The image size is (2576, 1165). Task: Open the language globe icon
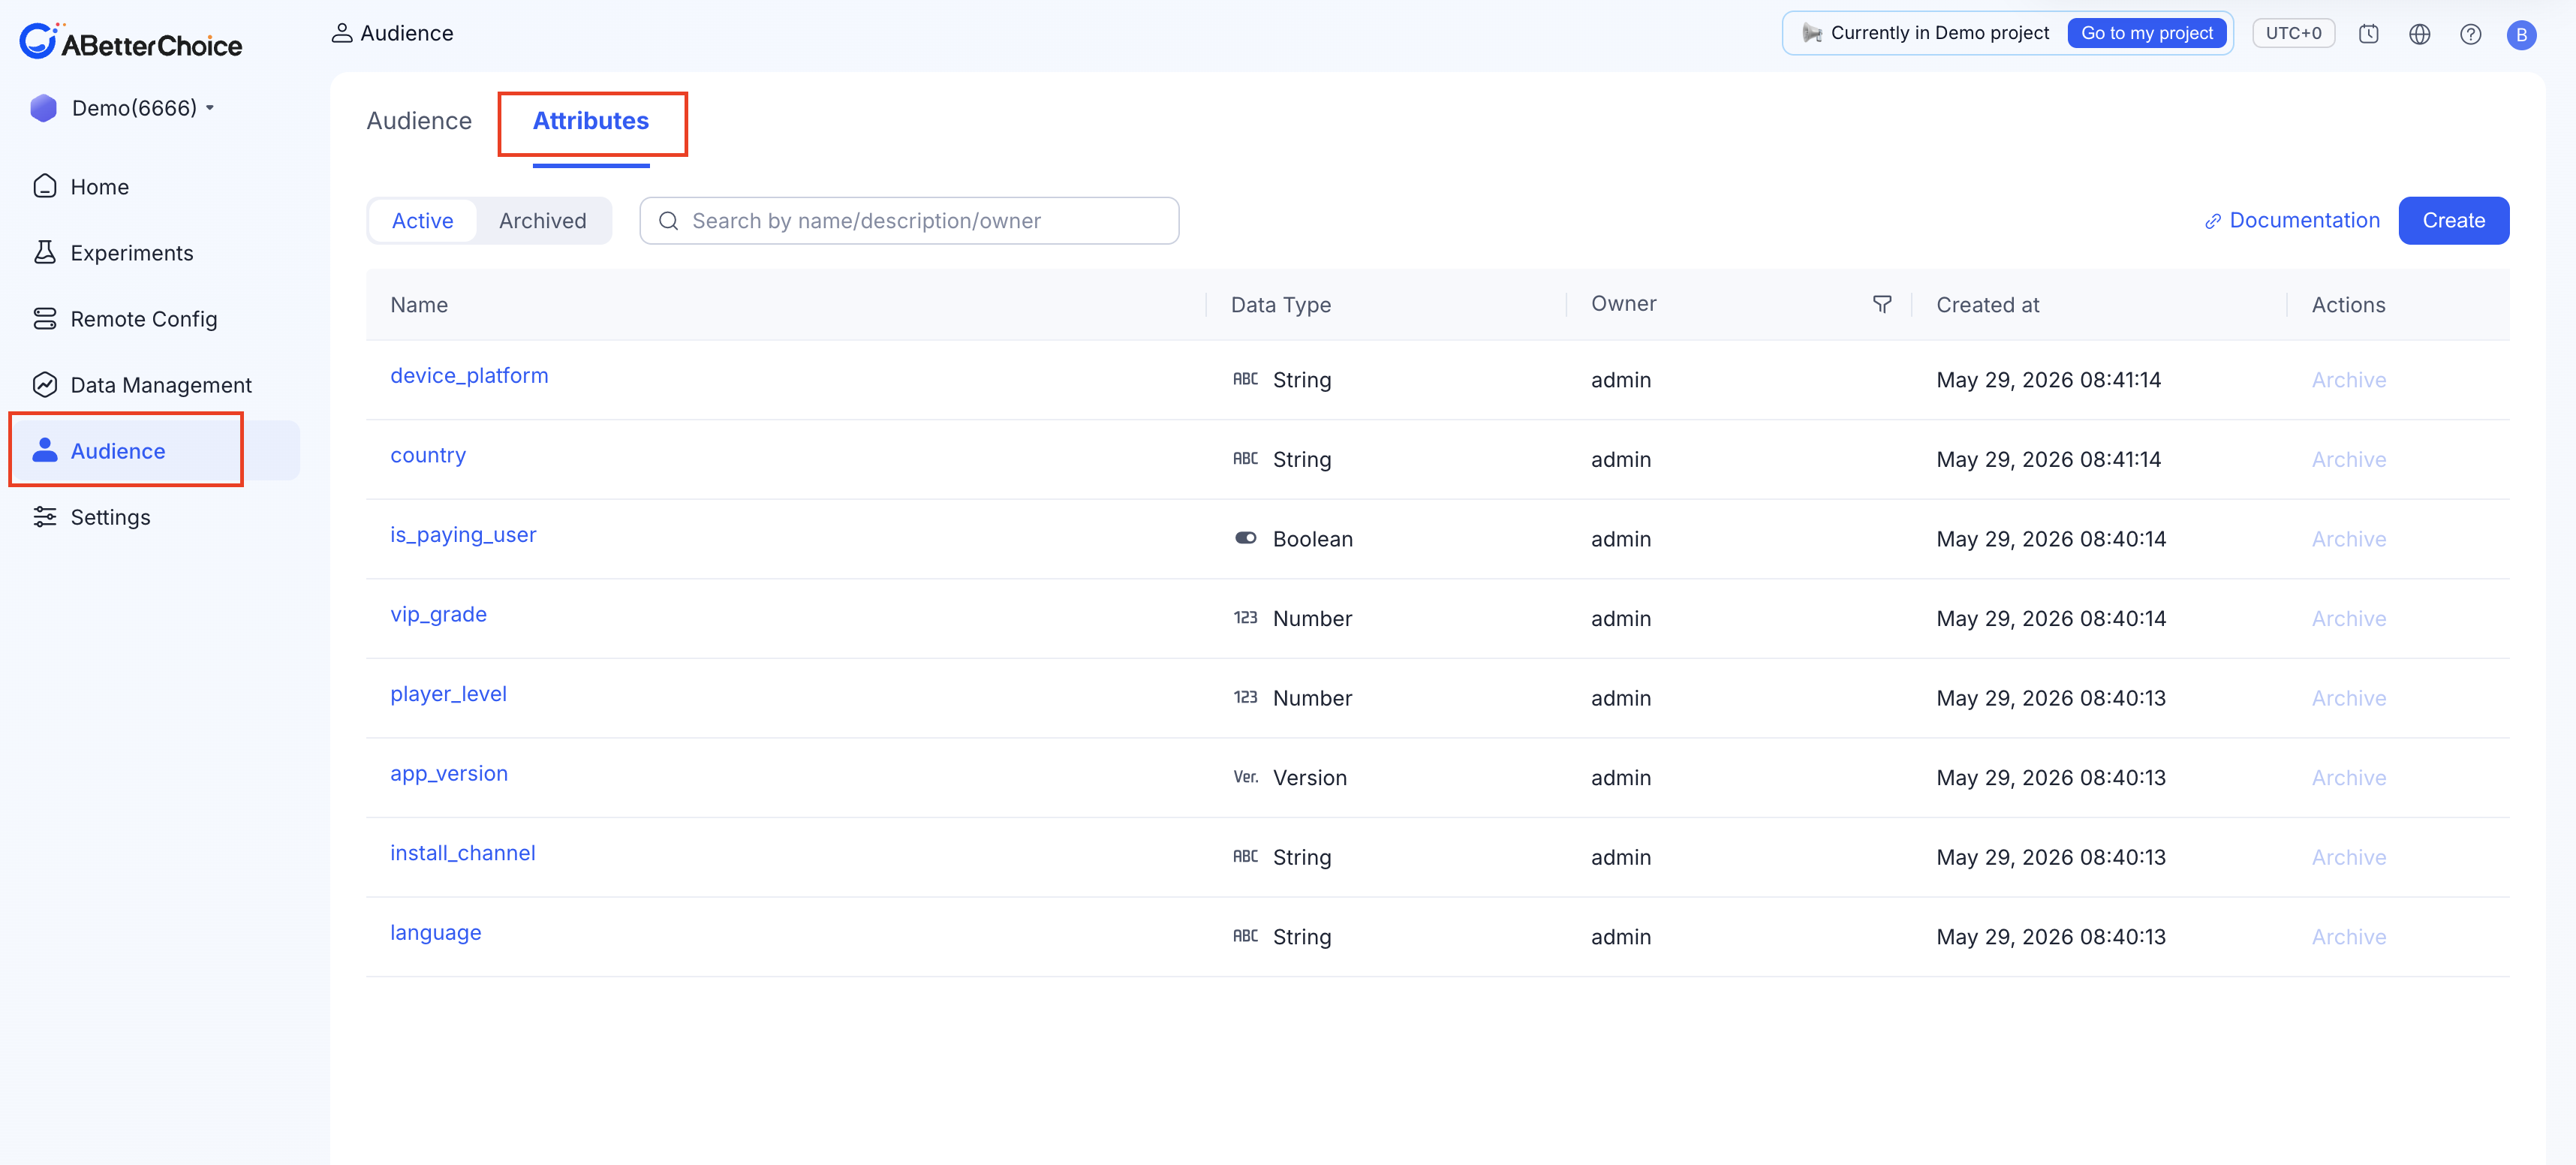pyautogui.click(x=2419, y=34)
